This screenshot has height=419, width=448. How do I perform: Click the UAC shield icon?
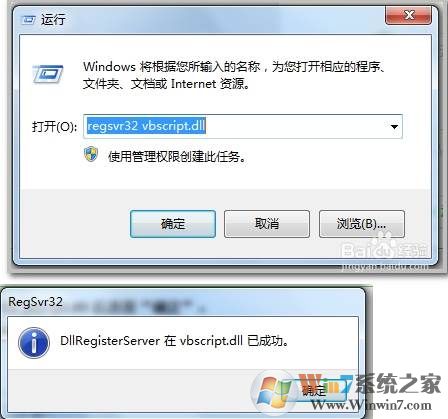click(x=91, y=154)
